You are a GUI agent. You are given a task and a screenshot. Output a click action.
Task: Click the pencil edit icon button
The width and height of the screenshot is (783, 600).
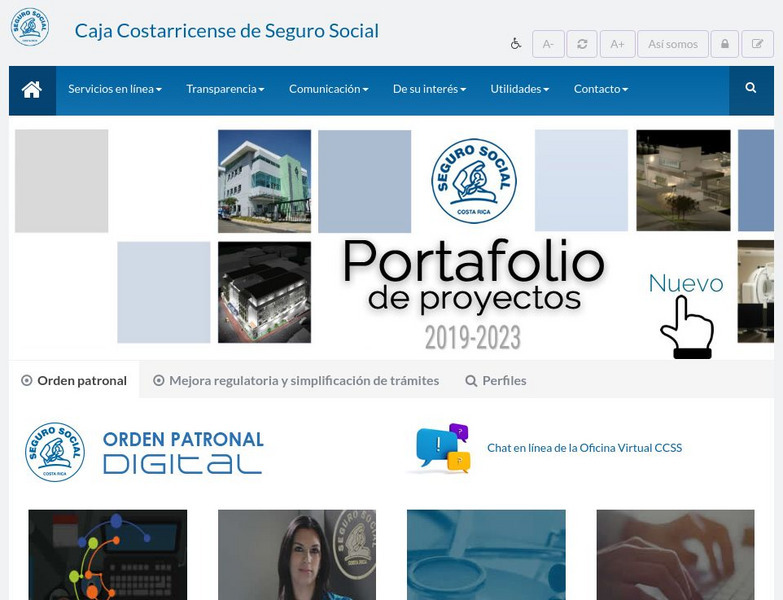pos(758,44)
